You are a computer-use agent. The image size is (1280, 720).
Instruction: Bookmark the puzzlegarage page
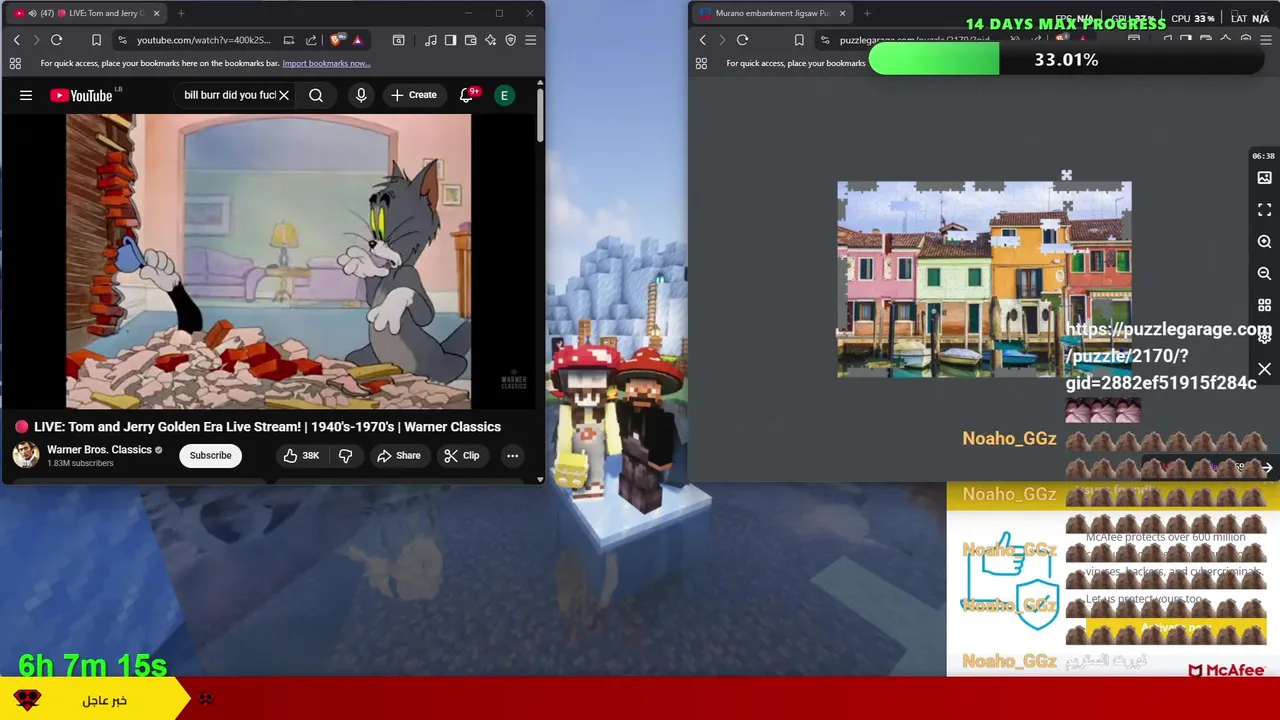click(798, 40)
